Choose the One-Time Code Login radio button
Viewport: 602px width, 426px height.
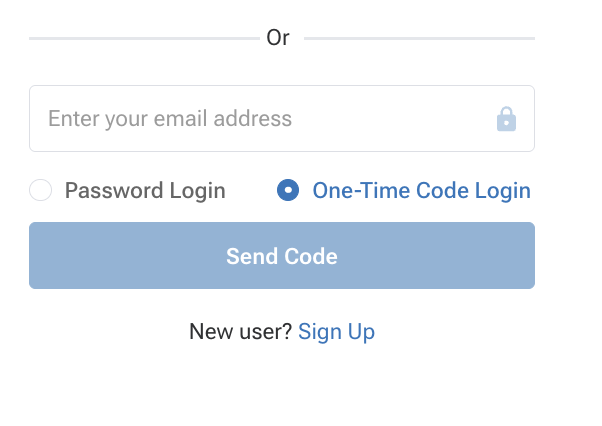click(288, 190)
